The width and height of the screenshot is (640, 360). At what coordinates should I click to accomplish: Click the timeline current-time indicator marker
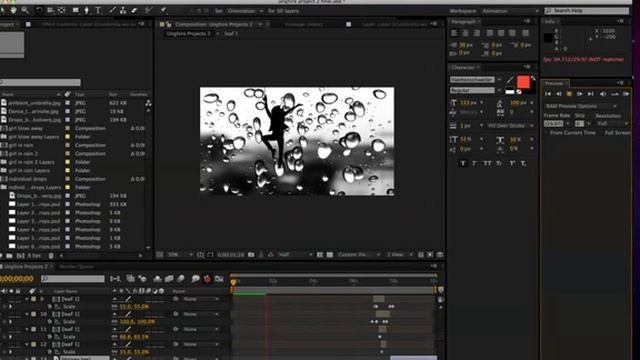coord(233,282)
